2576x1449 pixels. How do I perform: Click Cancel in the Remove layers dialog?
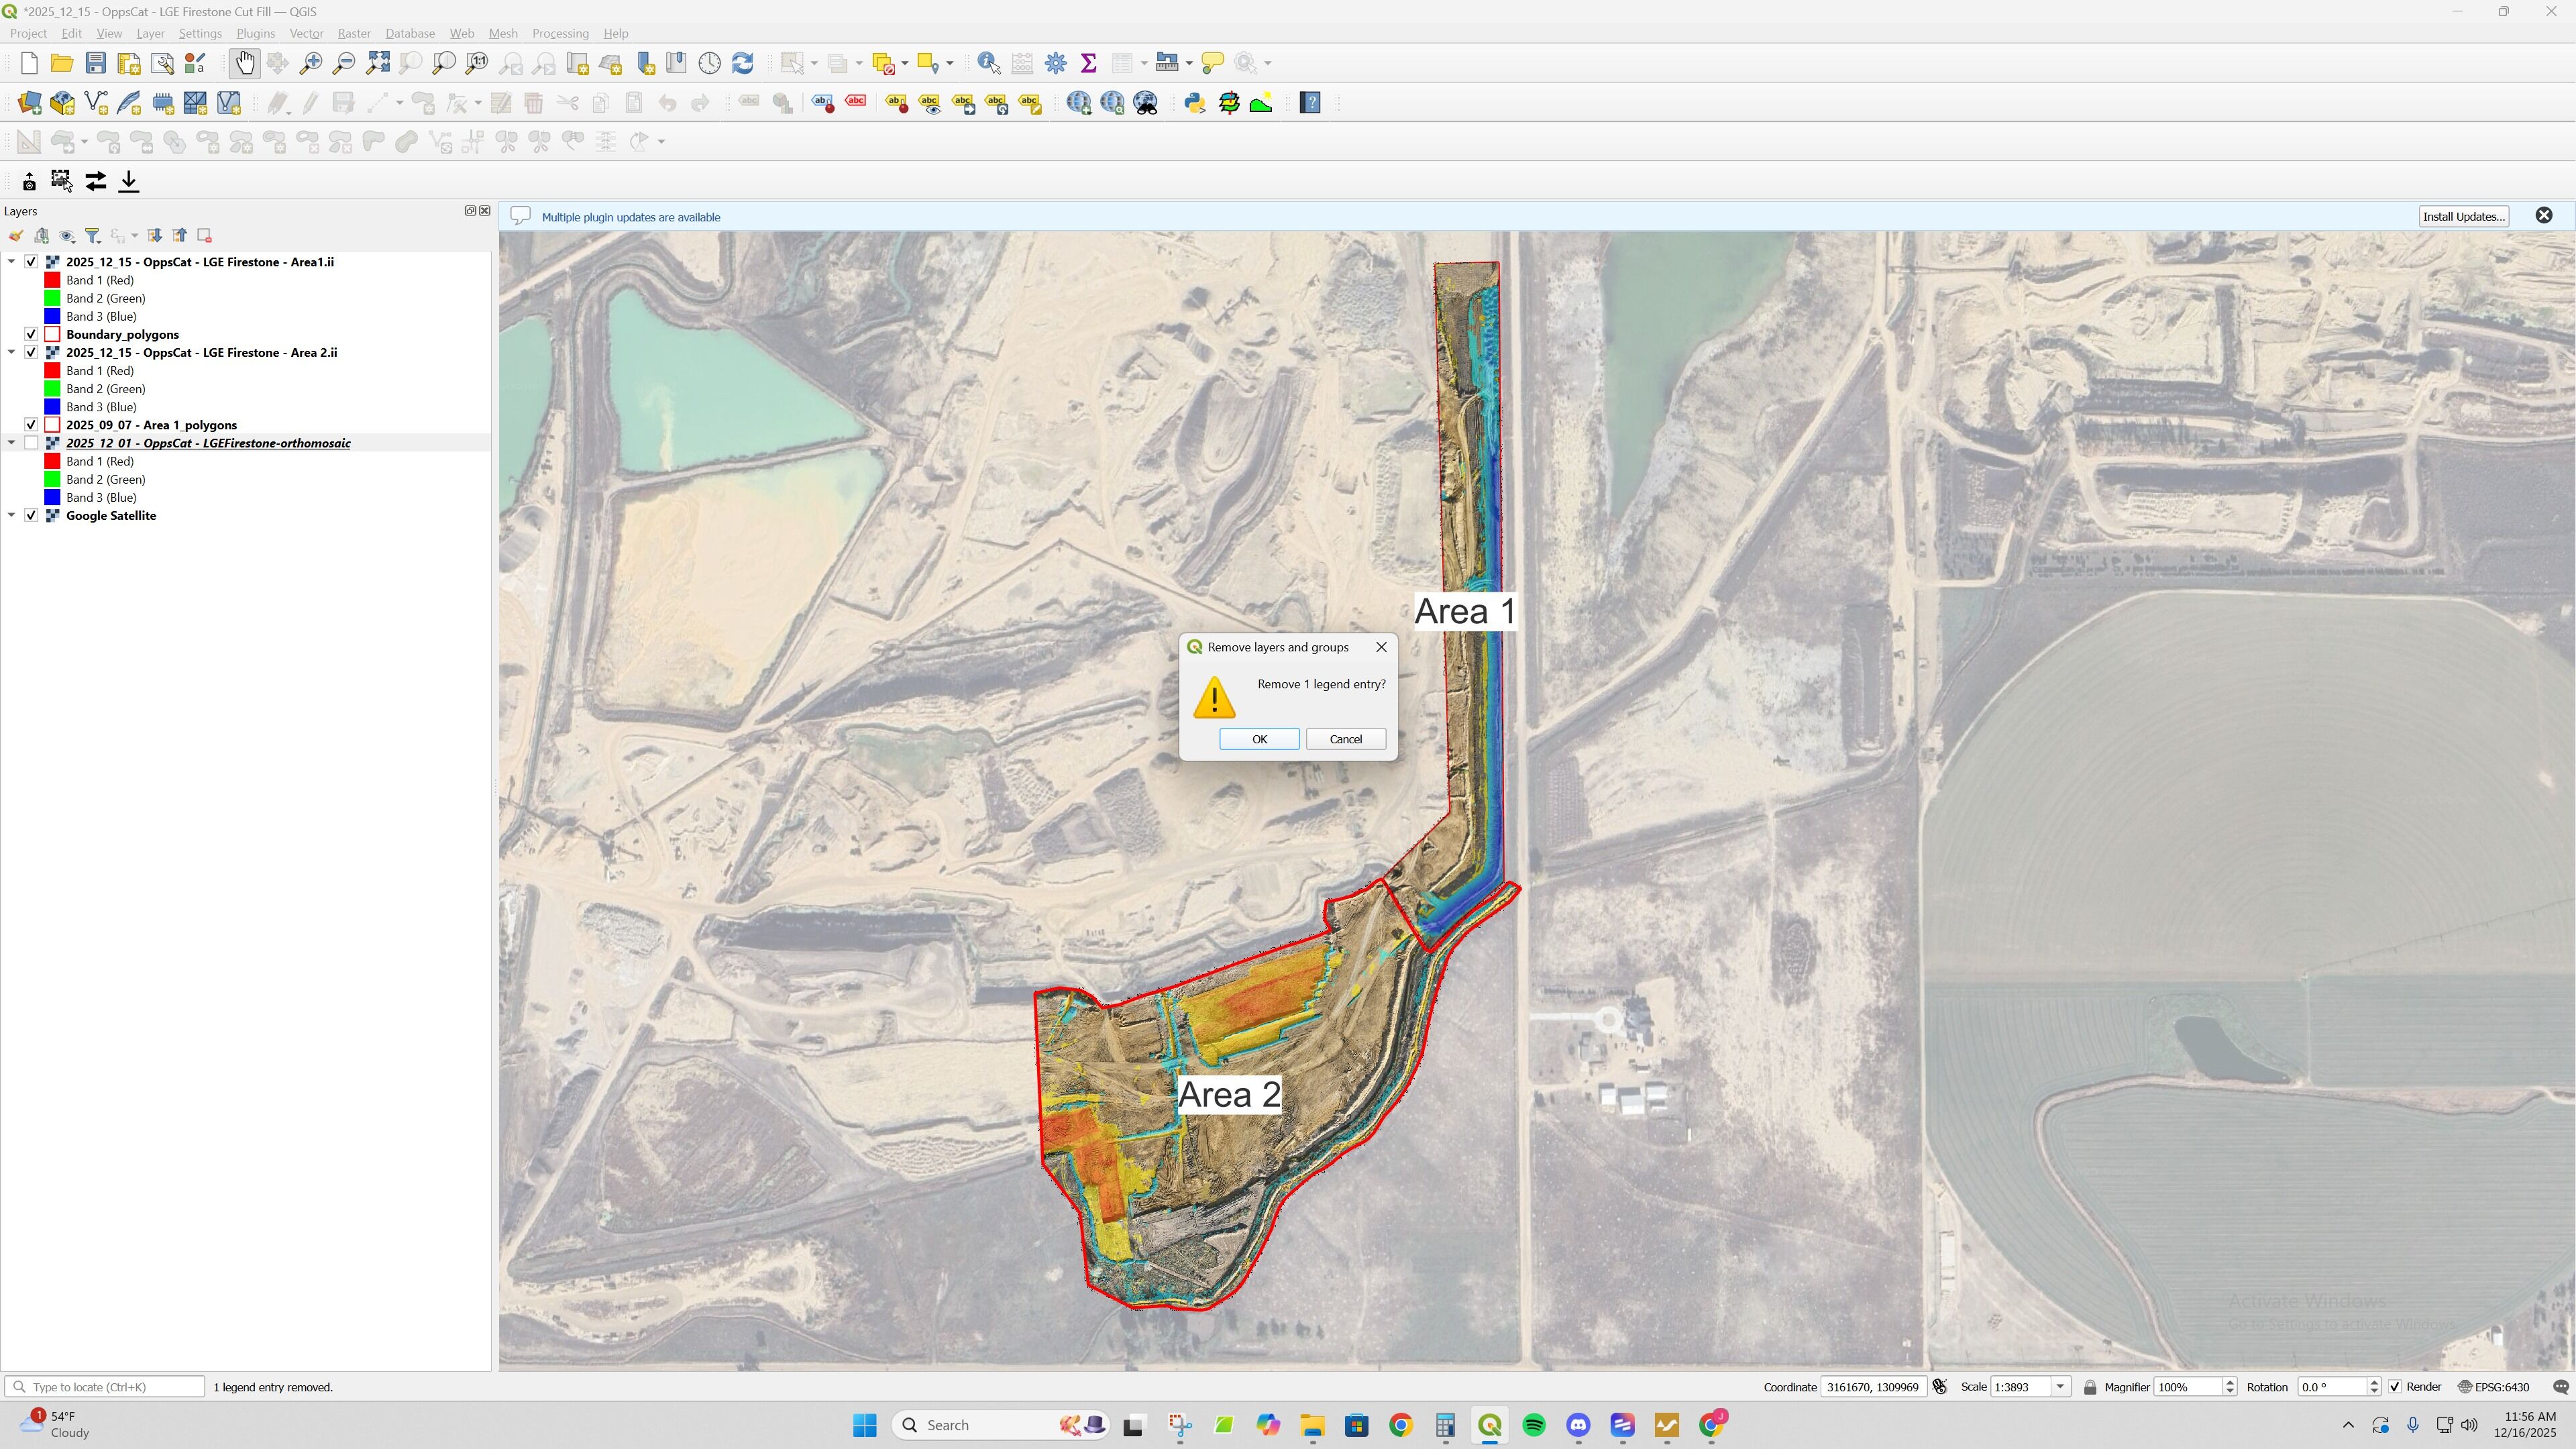[x=1345, y=739]
